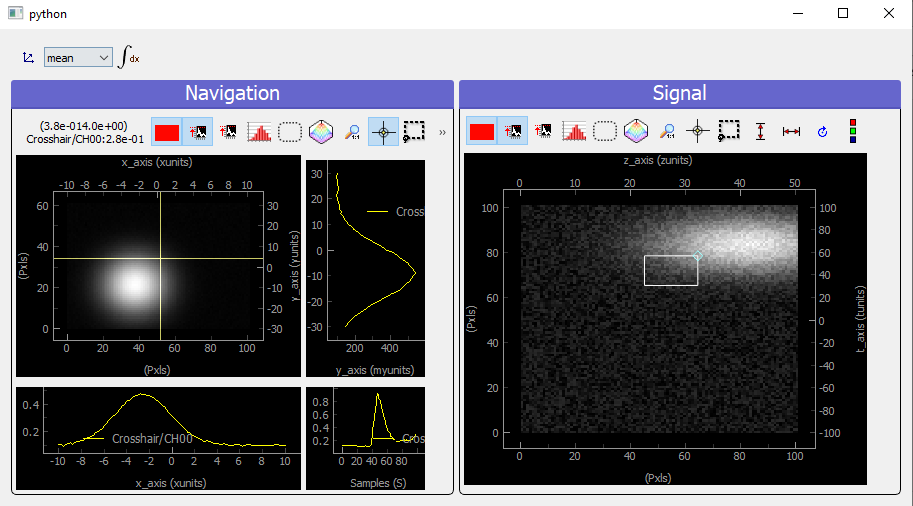Click the integral dx icon

click(129, 57)
